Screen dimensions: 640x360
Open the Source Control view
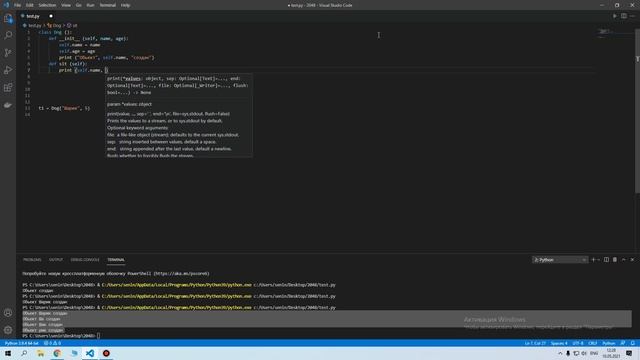coord(8,53)
